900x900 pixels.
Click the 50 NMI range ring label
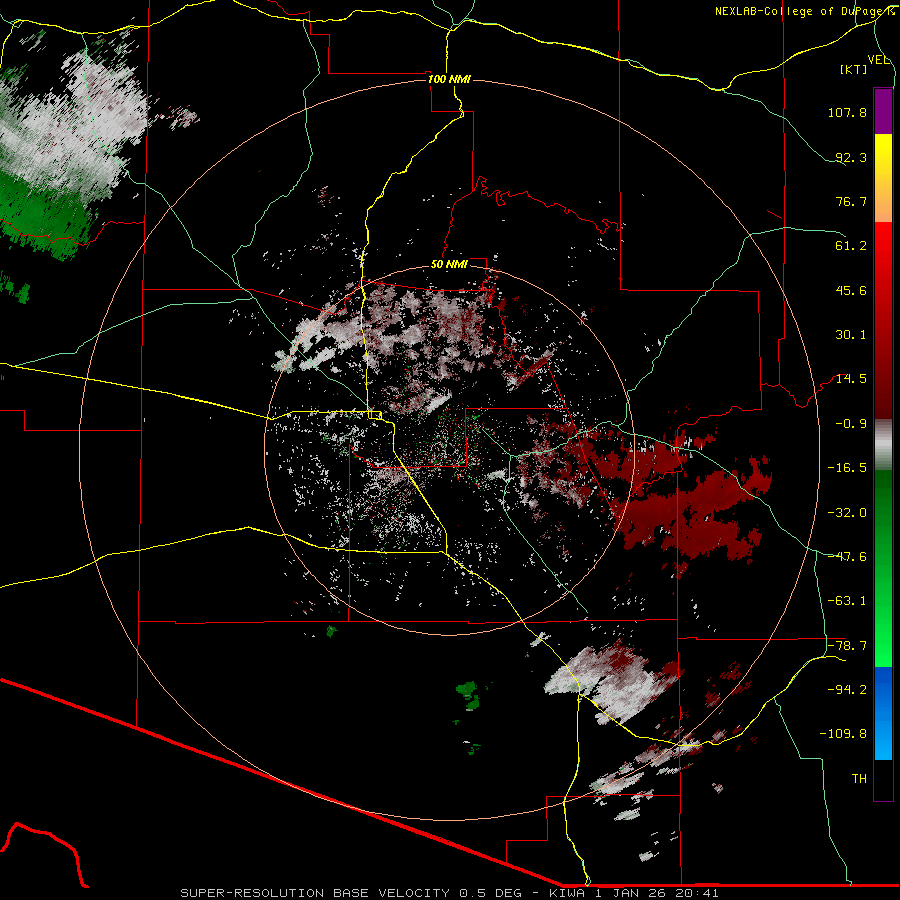coord(449,265)
